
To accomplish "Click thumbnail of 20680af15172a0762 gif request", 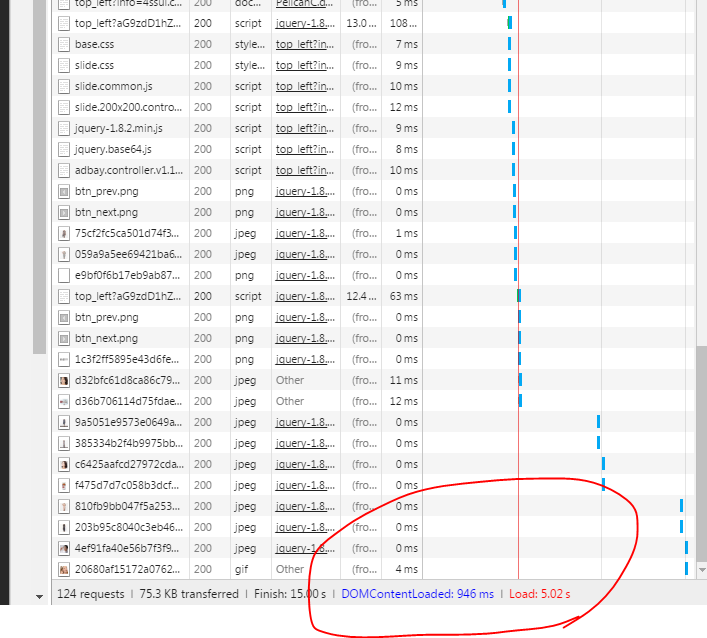I will point(64,569).
